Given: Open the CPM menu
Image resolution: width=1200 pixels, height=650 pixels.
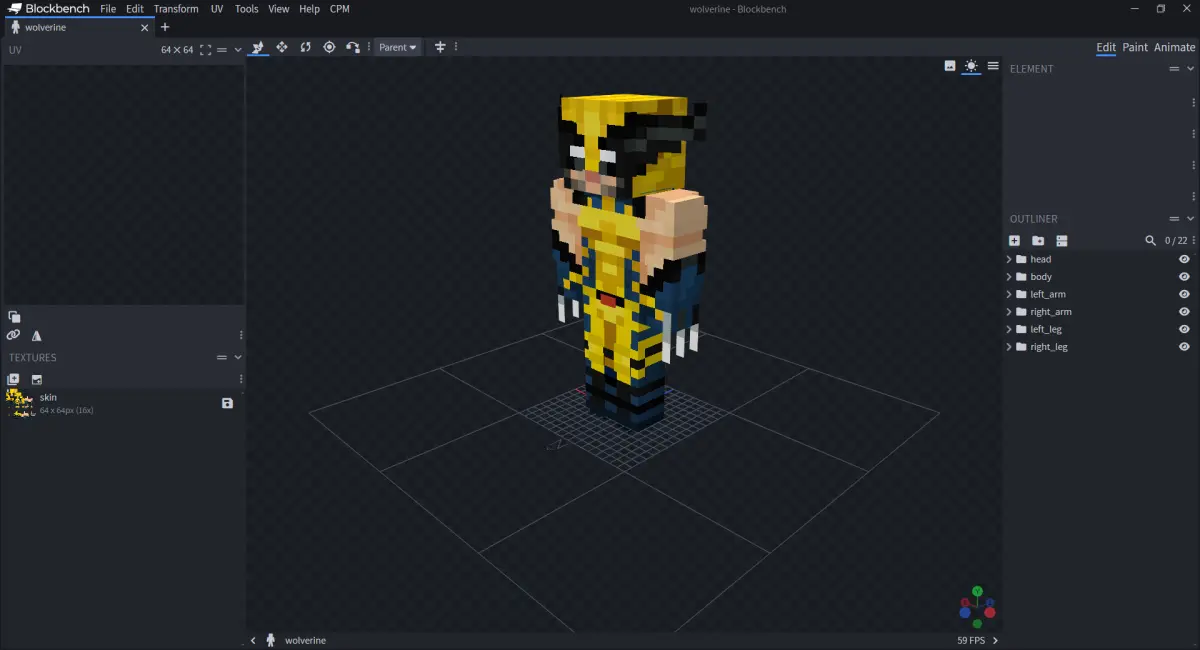Looking at the screenshot, I should point(340,9).
